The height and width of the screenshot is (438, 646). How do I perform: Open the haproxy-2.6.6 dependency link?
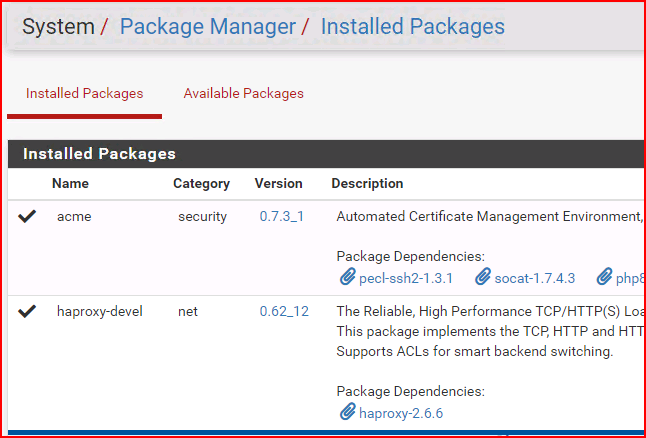(401, 413)
